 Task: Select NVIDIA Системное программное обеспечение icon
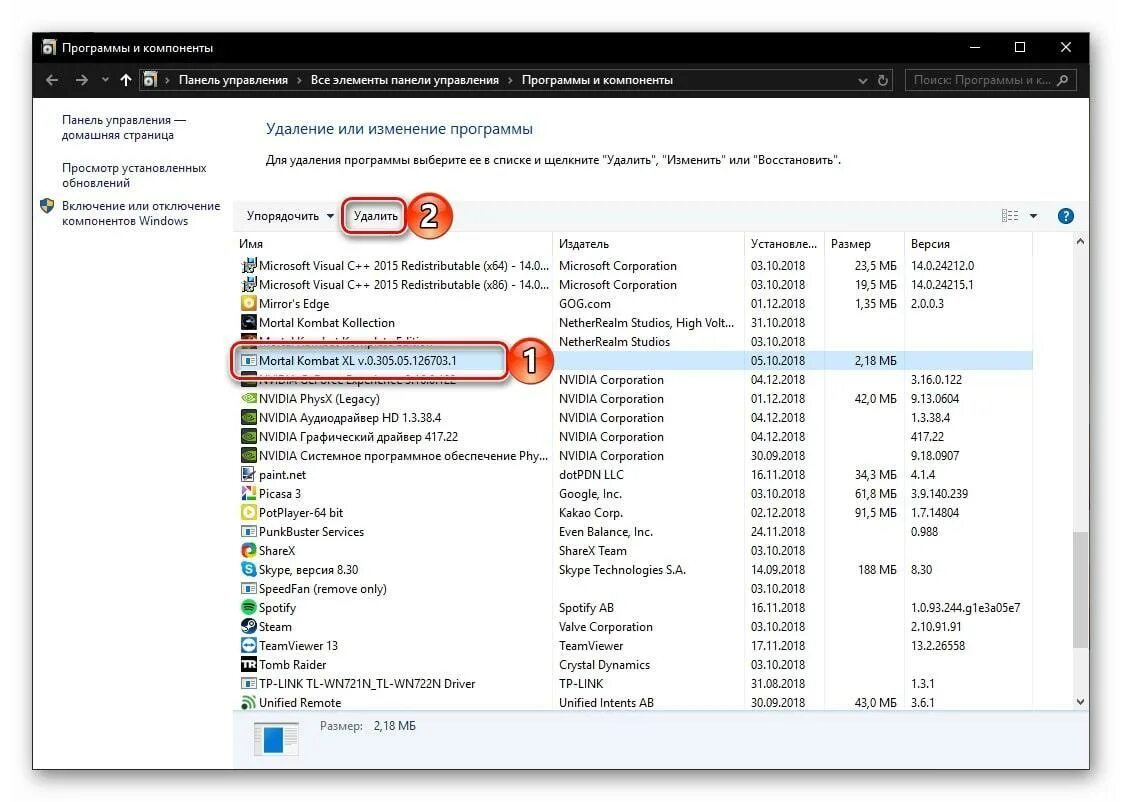pos(248,456)
